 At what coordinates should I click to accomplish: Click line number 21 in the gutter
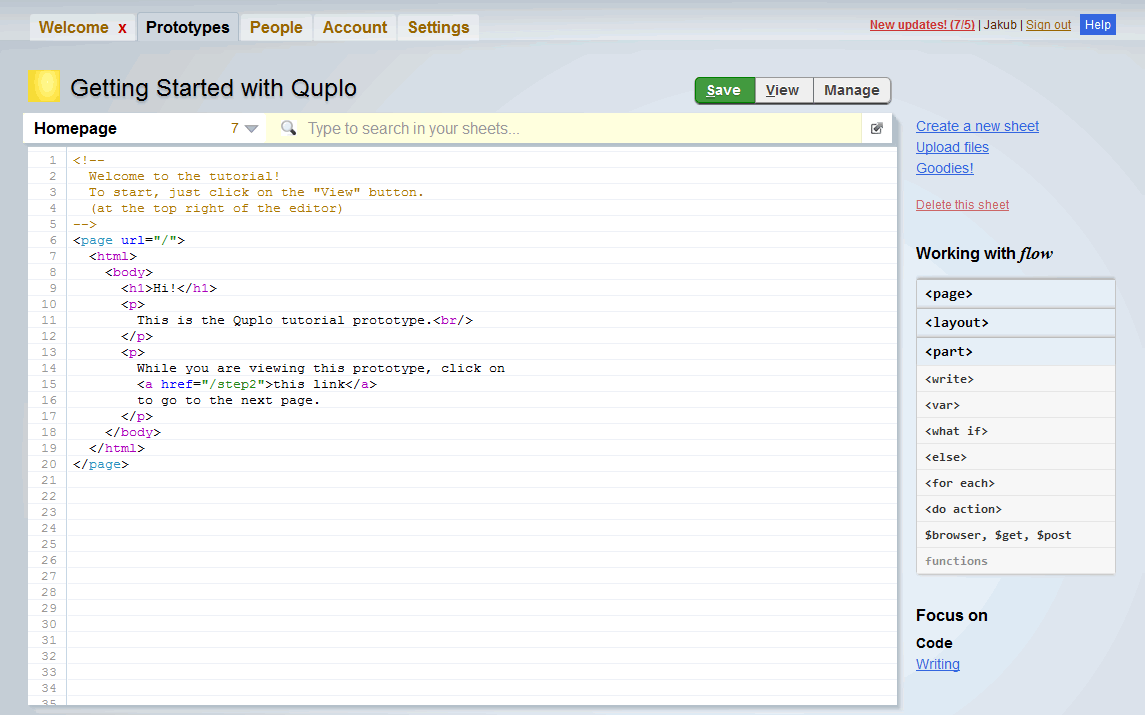(48, 481)
